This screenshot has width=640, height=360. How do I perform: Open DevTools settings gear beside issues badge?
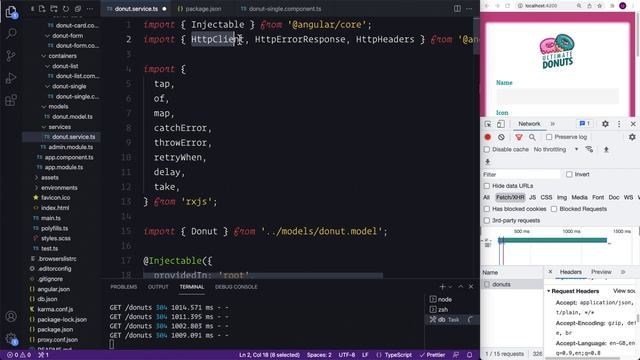pos(605,124)
